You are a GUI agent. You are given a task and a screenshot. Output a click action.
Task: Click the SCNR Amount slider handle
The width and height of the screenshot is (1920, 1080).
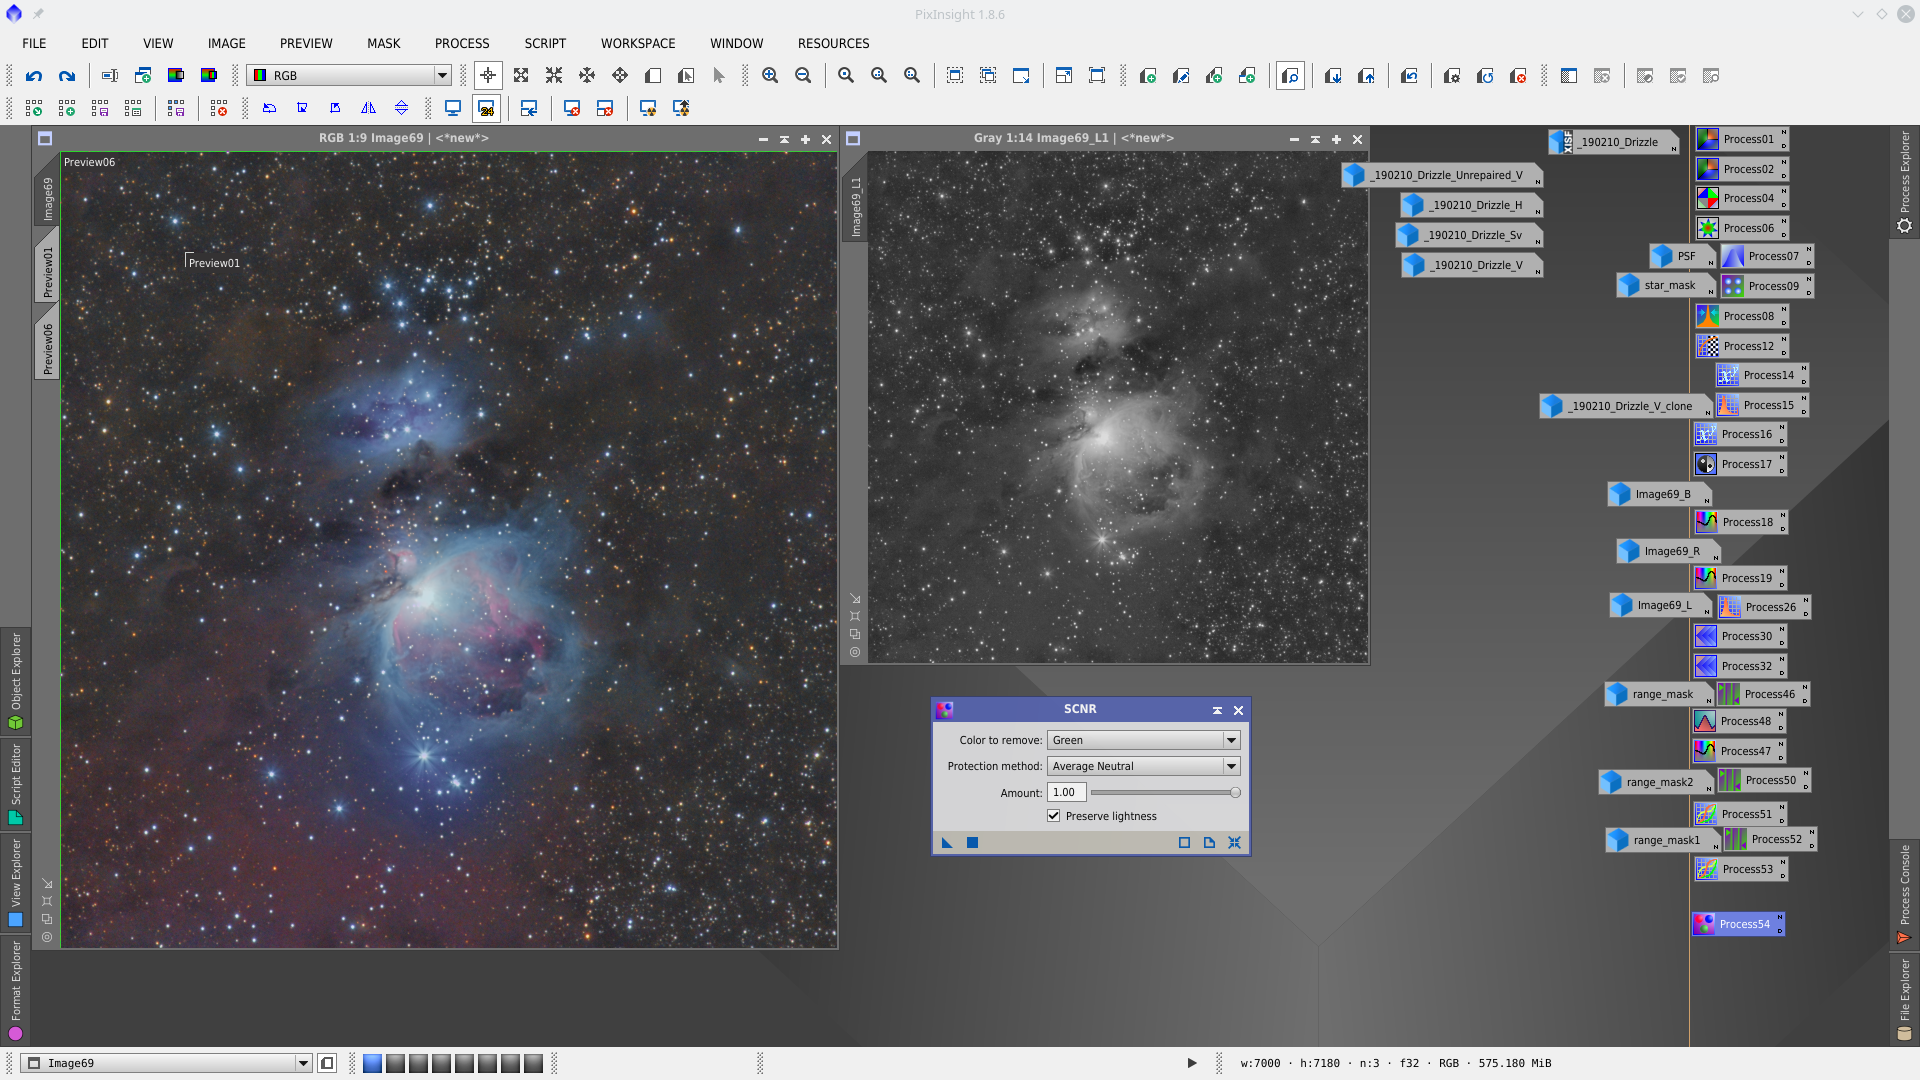pyautogui.click(x=1235, y=793)
